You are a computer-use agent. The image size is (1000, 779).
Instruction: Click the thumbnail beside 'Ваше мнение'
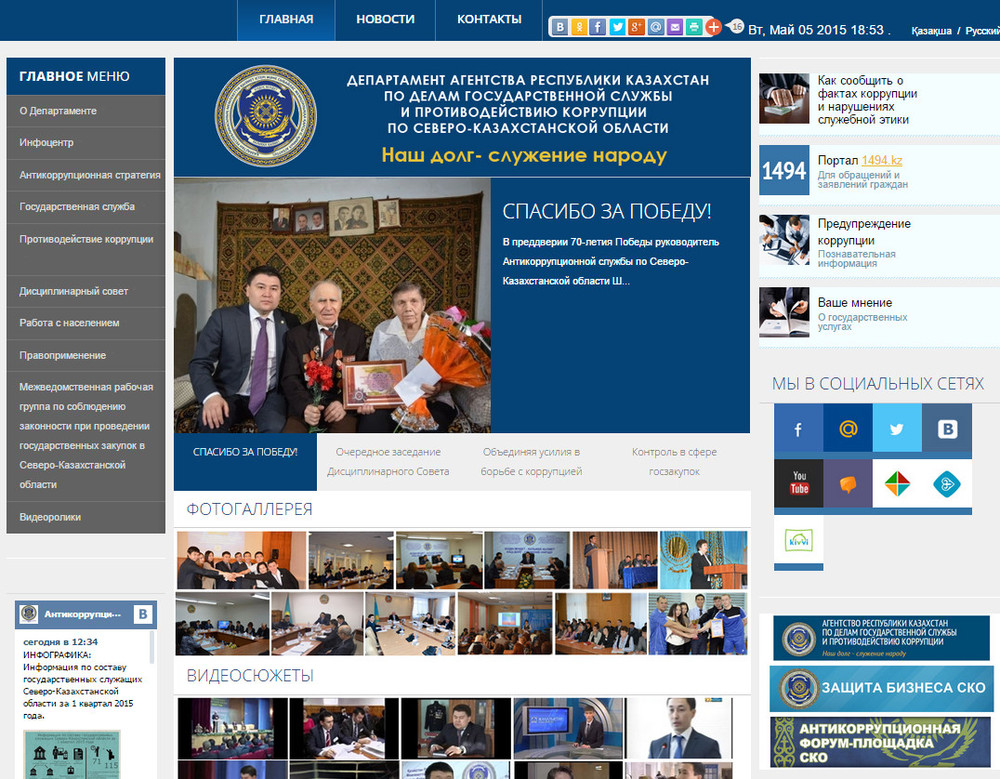pos(784,312)
